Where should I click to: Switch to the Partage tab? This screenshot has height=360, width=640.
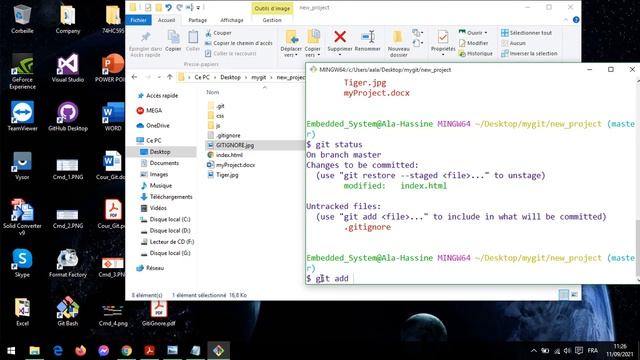pos(198,20)
